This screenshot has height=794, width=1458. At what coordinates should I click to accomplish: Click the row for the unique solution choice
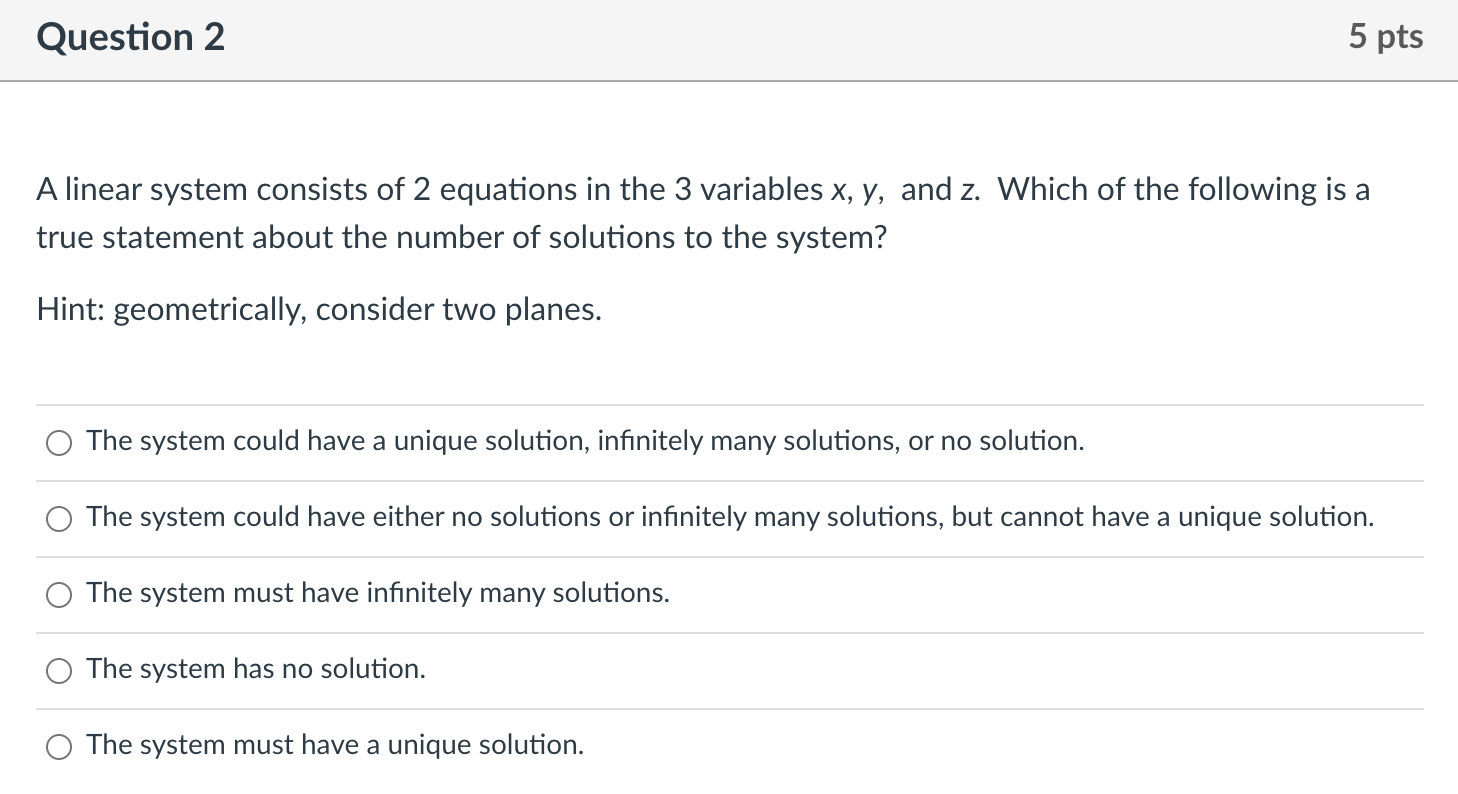pos(700,745)
